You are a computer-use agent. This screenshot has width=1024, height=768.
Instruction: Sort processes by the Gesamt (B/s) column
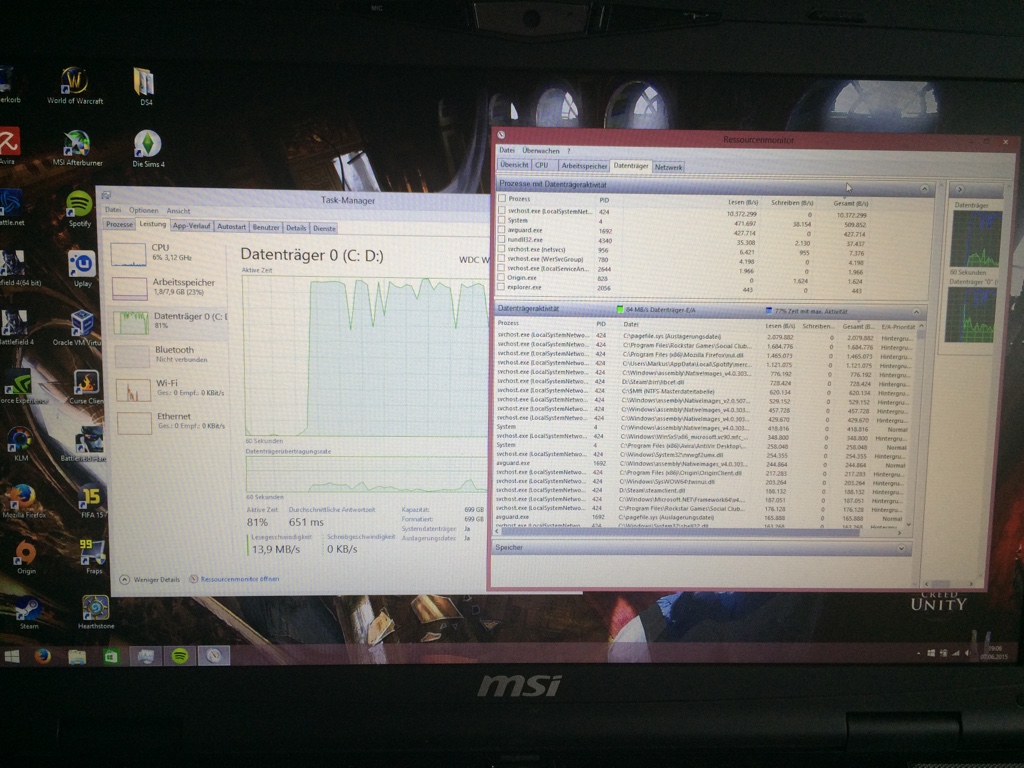click(x=850, y=204)
